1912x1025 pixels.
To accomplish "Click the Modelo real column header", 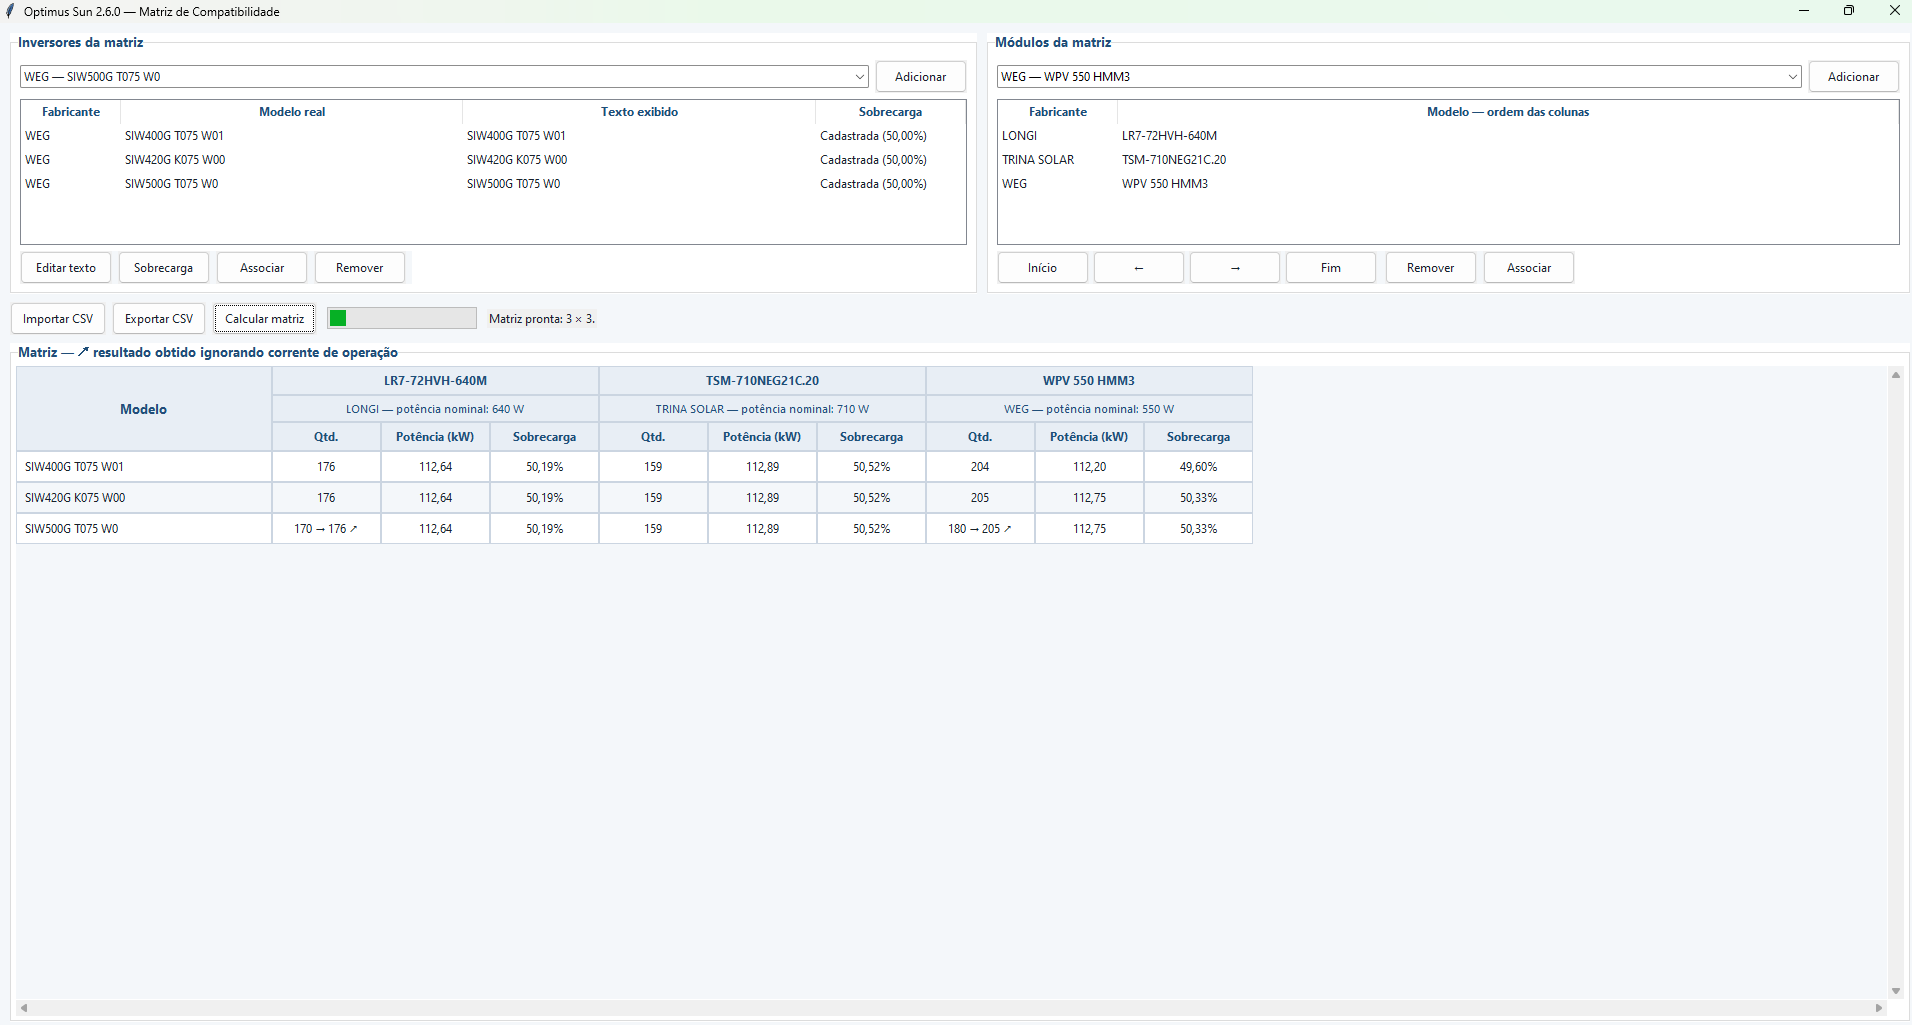I will (292, 112).
